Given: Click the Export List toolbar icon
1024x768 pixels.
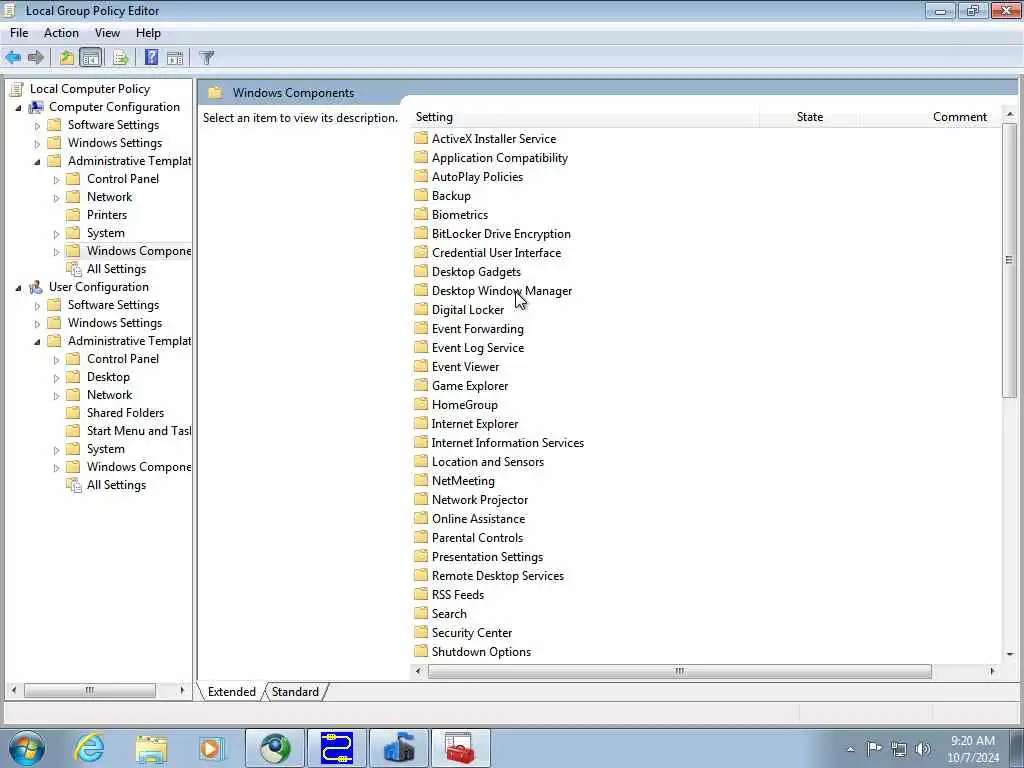Looking at the screenshot, I should (x=120, y=57).
